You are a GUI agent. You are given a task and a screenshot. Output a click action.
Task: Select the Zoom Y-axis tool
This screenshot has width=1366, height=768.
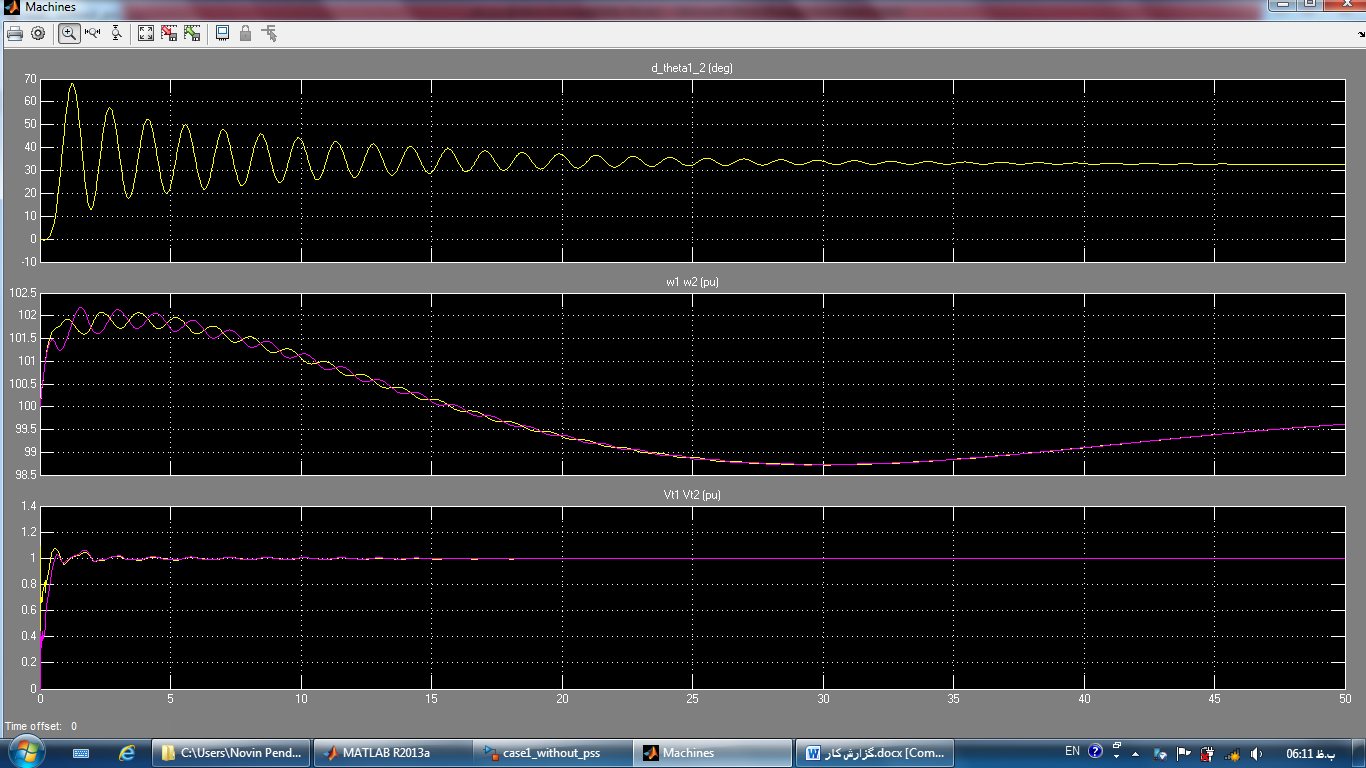tap(116, 33)
